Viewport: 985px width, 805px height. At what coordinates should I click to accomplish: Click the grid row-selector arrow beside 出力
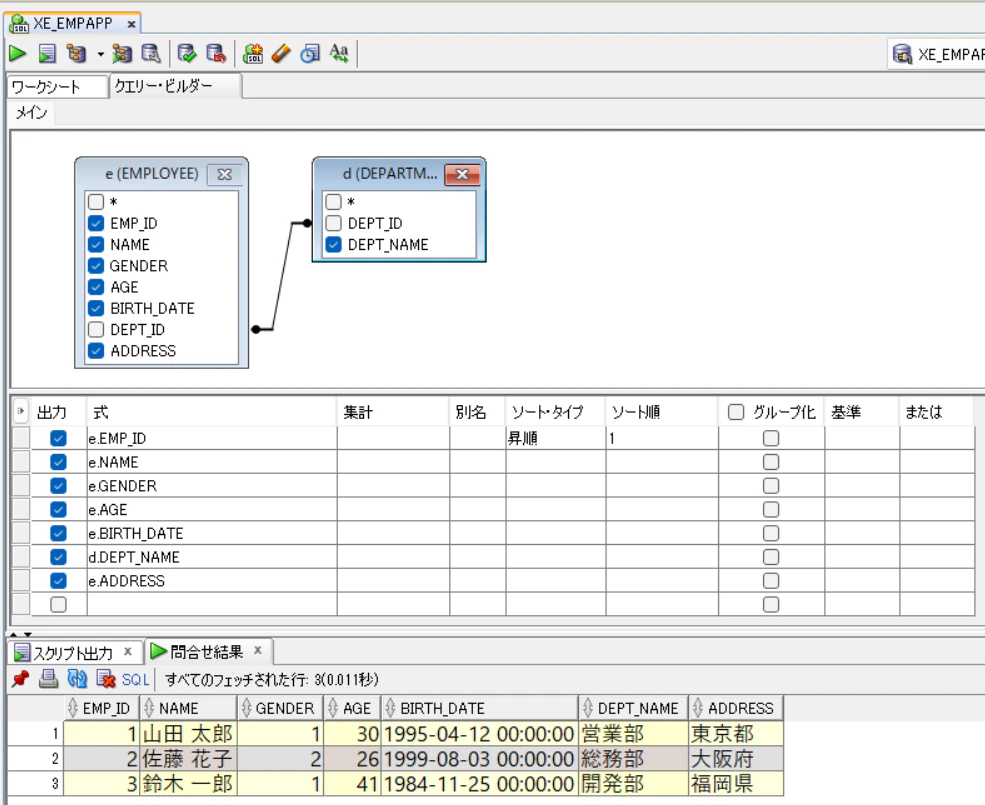point(21,412)
